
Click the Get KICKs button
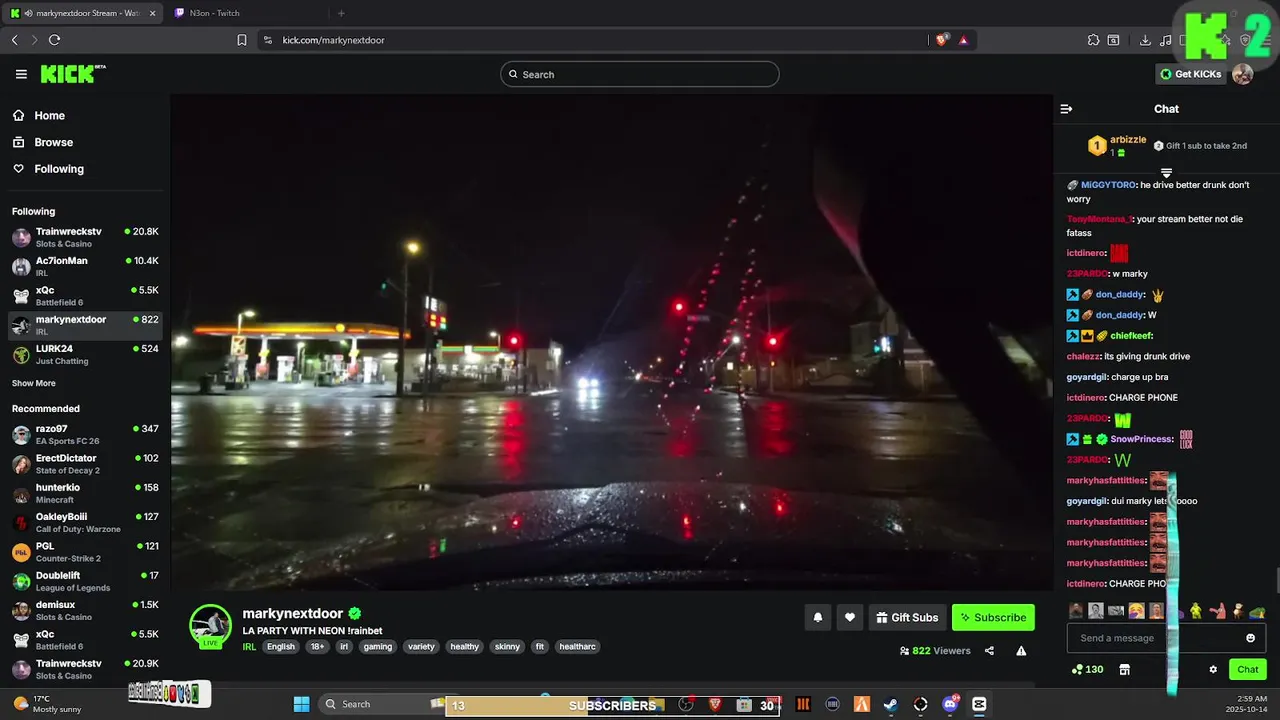tap(1190, 74)
